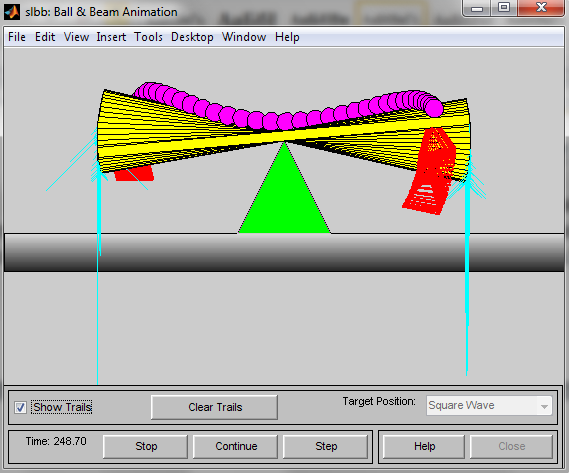The height and width of the screenshot is (473, 569).
Task: Open the View menu
Action: click(76, 37)
